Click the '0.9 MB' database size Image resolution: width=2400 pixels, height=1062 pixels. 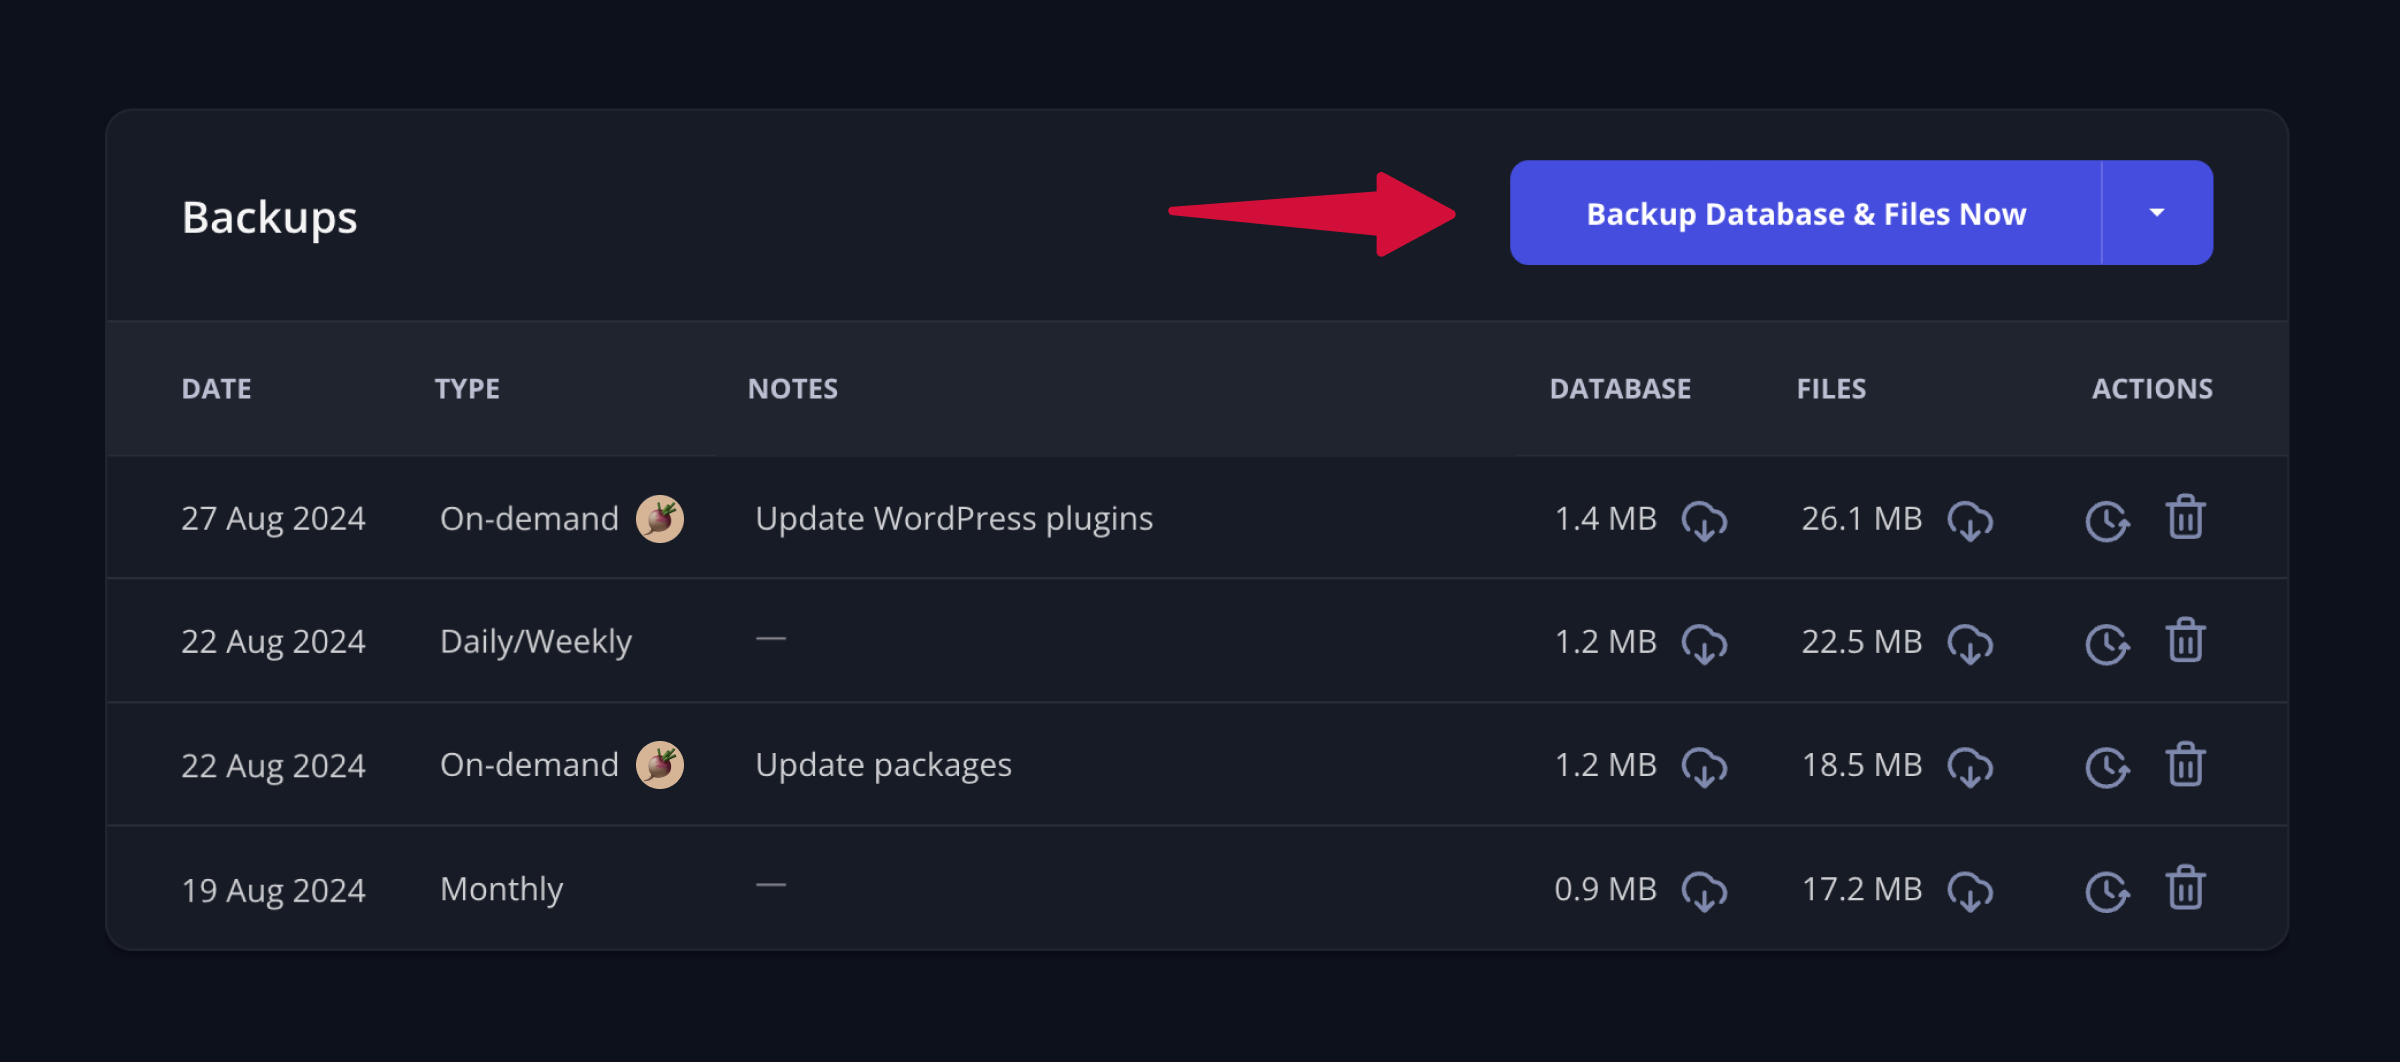click(x=1605, y=889)
